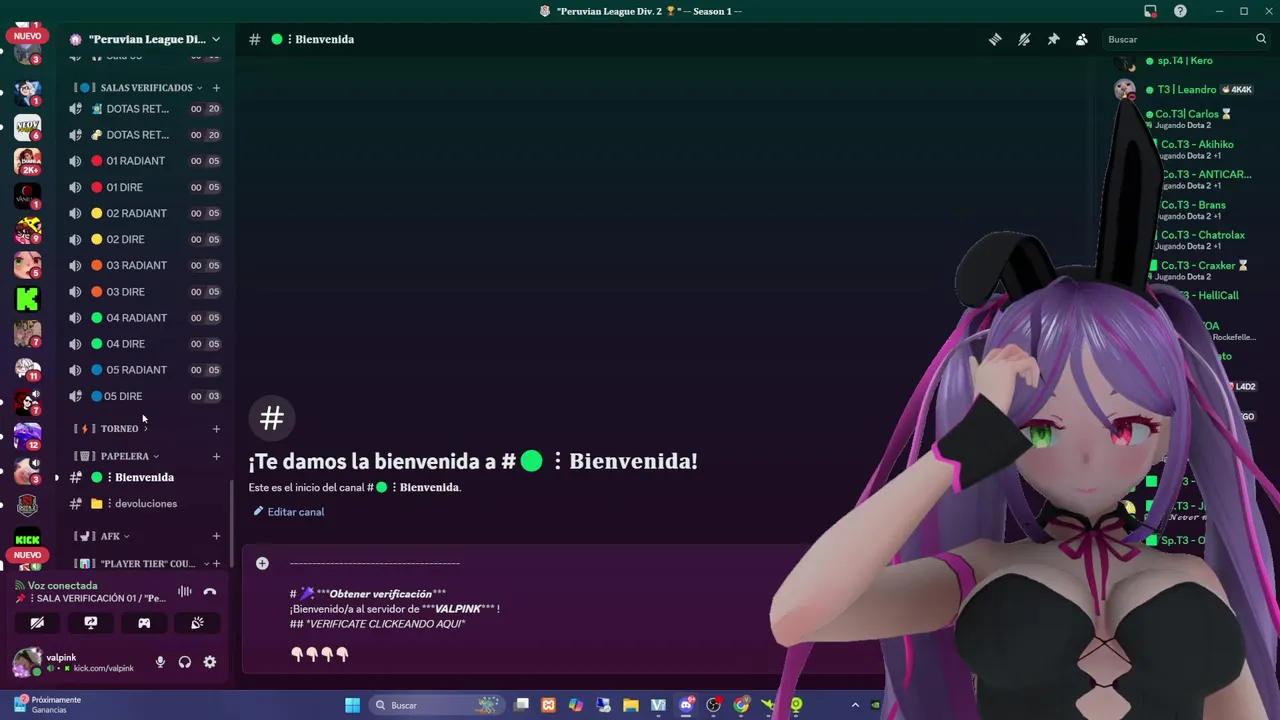Join 05 DIRE voice channel
This screenshot has width=1280, height=720.
(146, 396)
